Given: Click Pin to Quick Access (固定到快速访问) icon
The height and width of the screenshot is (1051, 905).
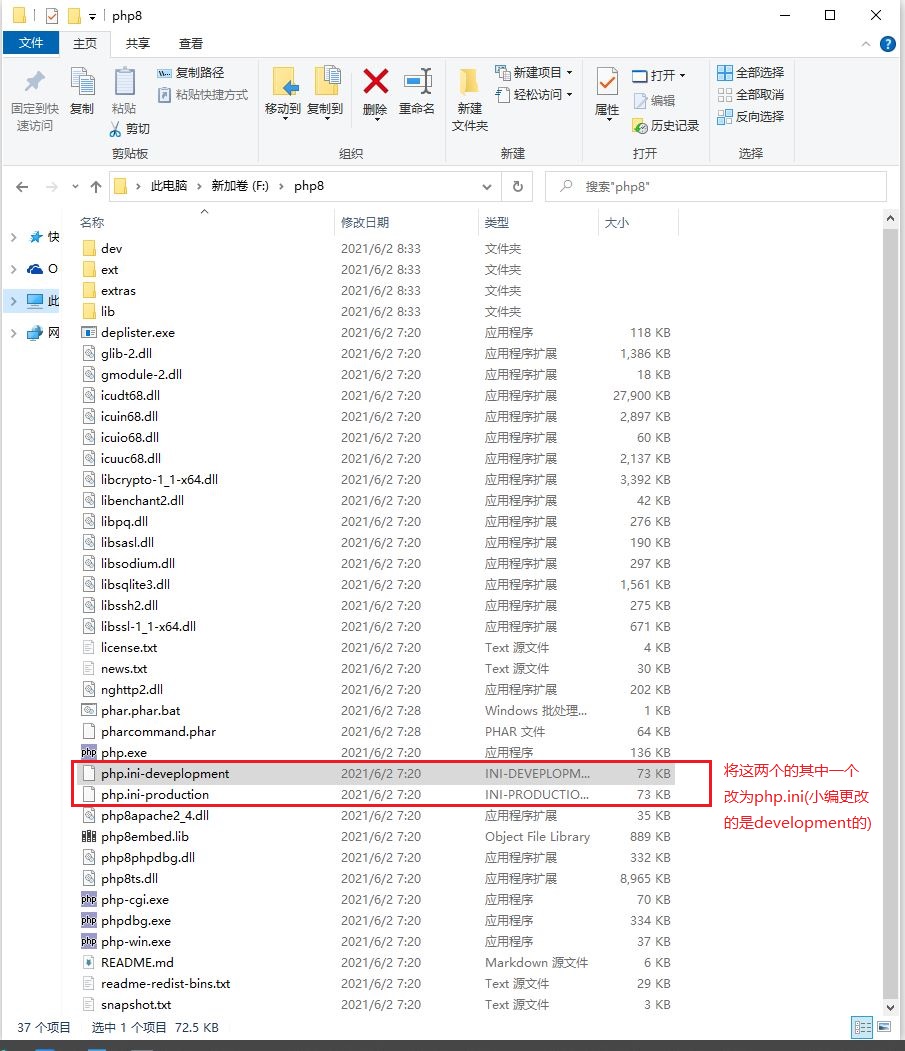Looking at the screenshot, I should [35, 82].
